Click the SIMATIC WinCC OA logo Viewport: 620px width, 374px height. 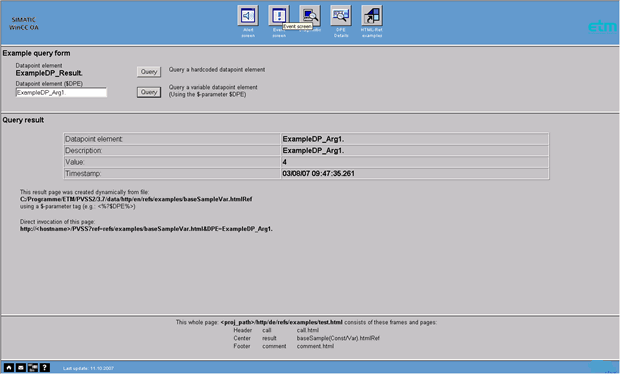24,24
